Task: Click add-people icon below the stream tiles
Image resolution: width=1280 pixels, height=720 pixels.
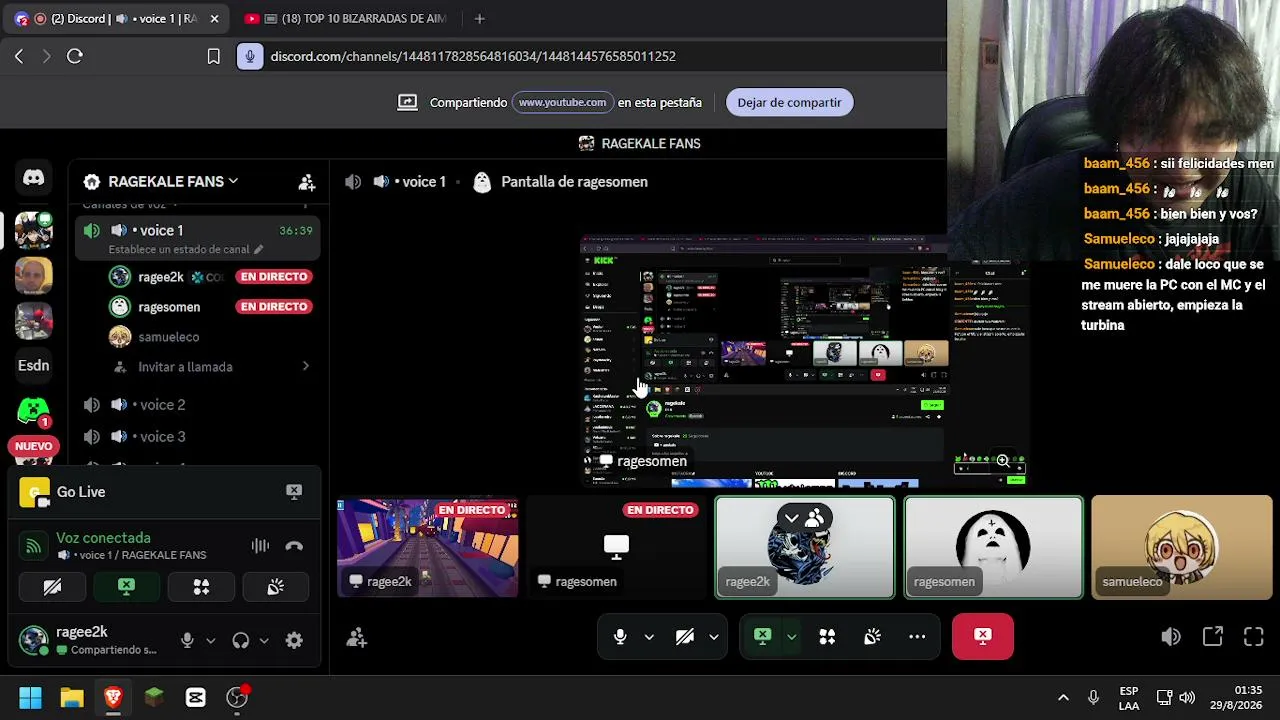Action: coord(357,638)
